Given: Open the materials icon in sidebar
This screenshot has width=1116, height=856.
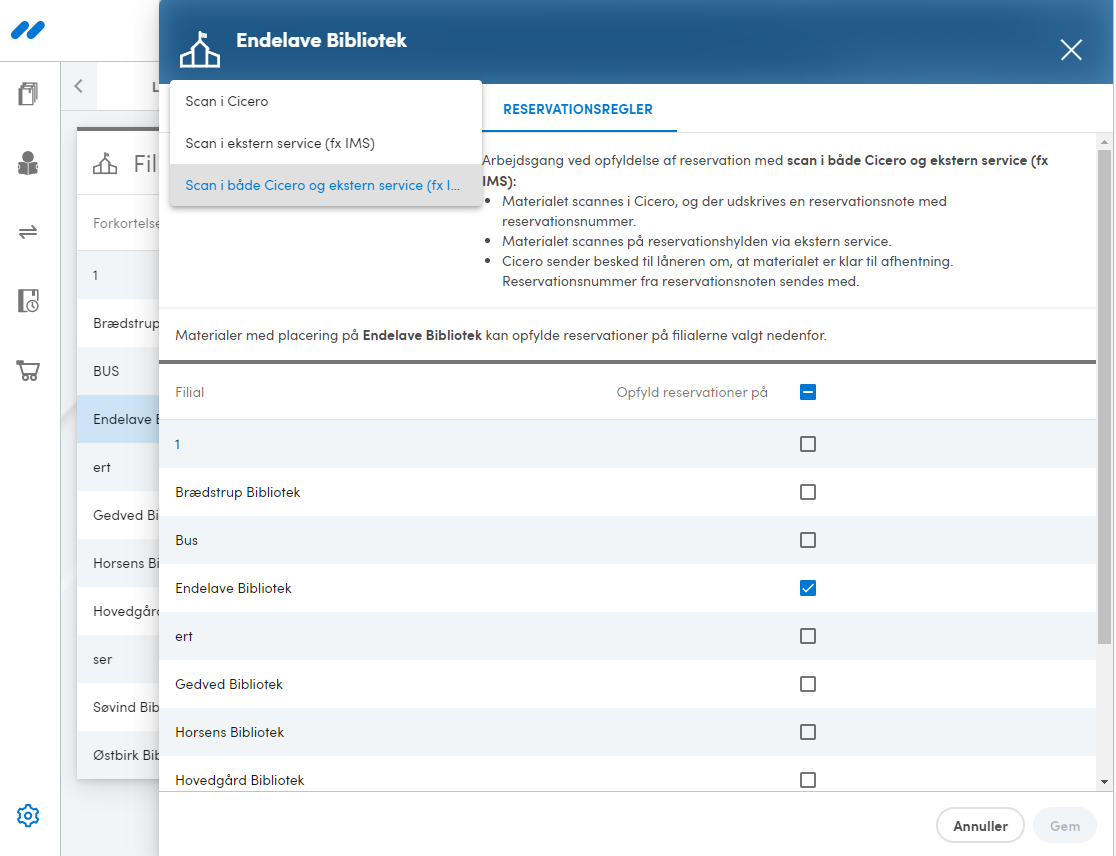Looking at the screenshot, I should [x=28, y=94].
